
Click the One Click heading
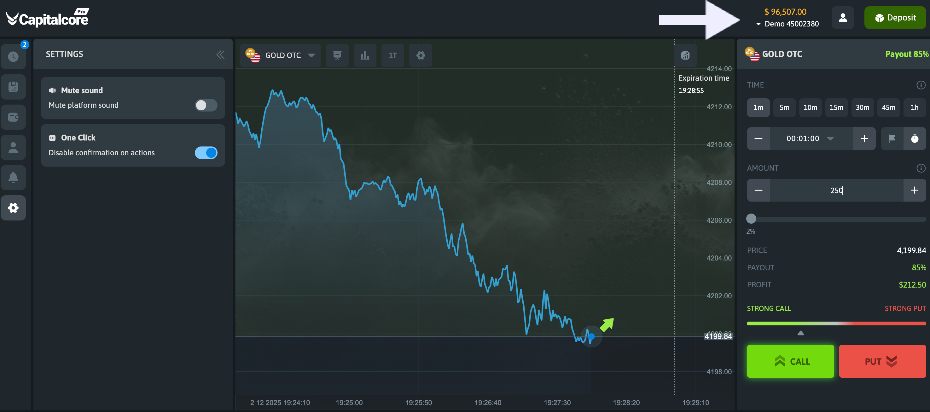pyautogui.click(x=78, y=138)
